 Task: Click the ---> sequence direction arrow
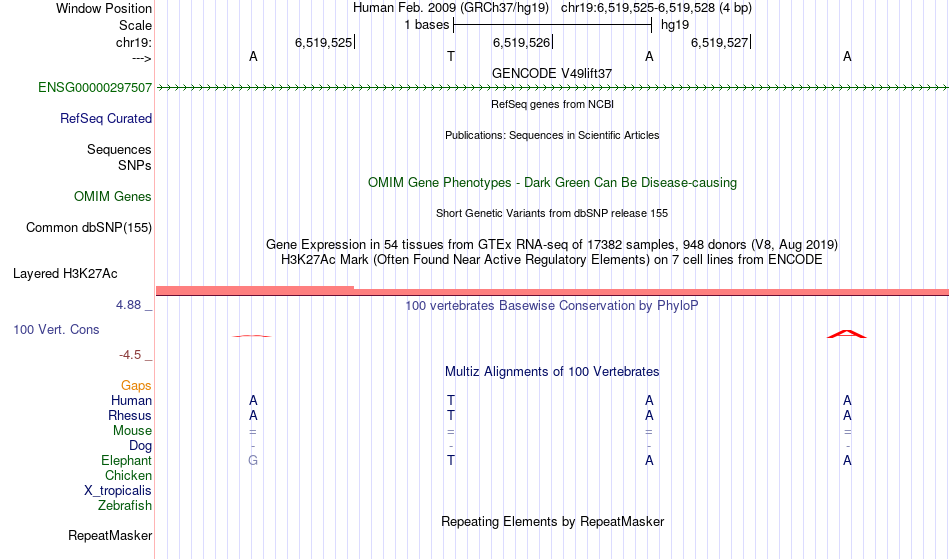click(x=142, y=59)
